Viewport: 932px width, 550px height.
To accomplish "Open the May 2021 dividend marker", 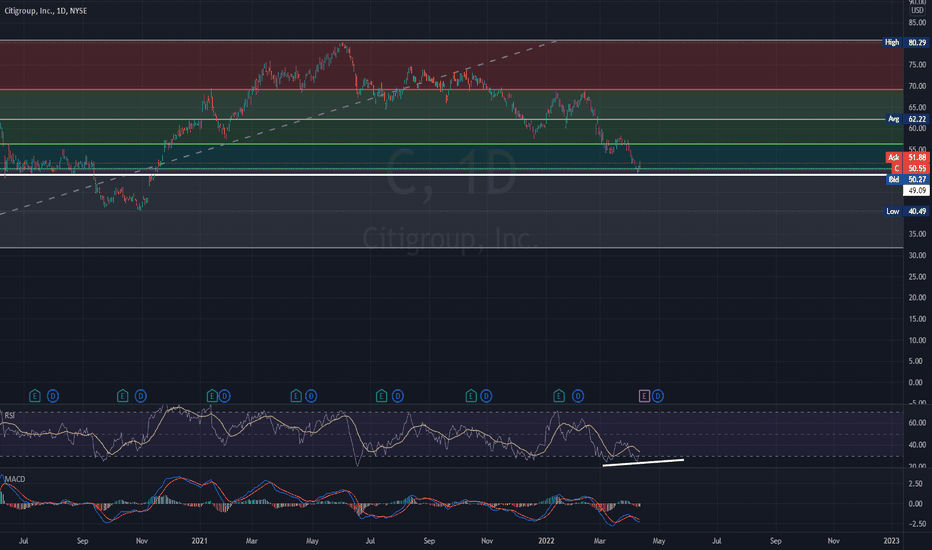I will tap(311, 396).
